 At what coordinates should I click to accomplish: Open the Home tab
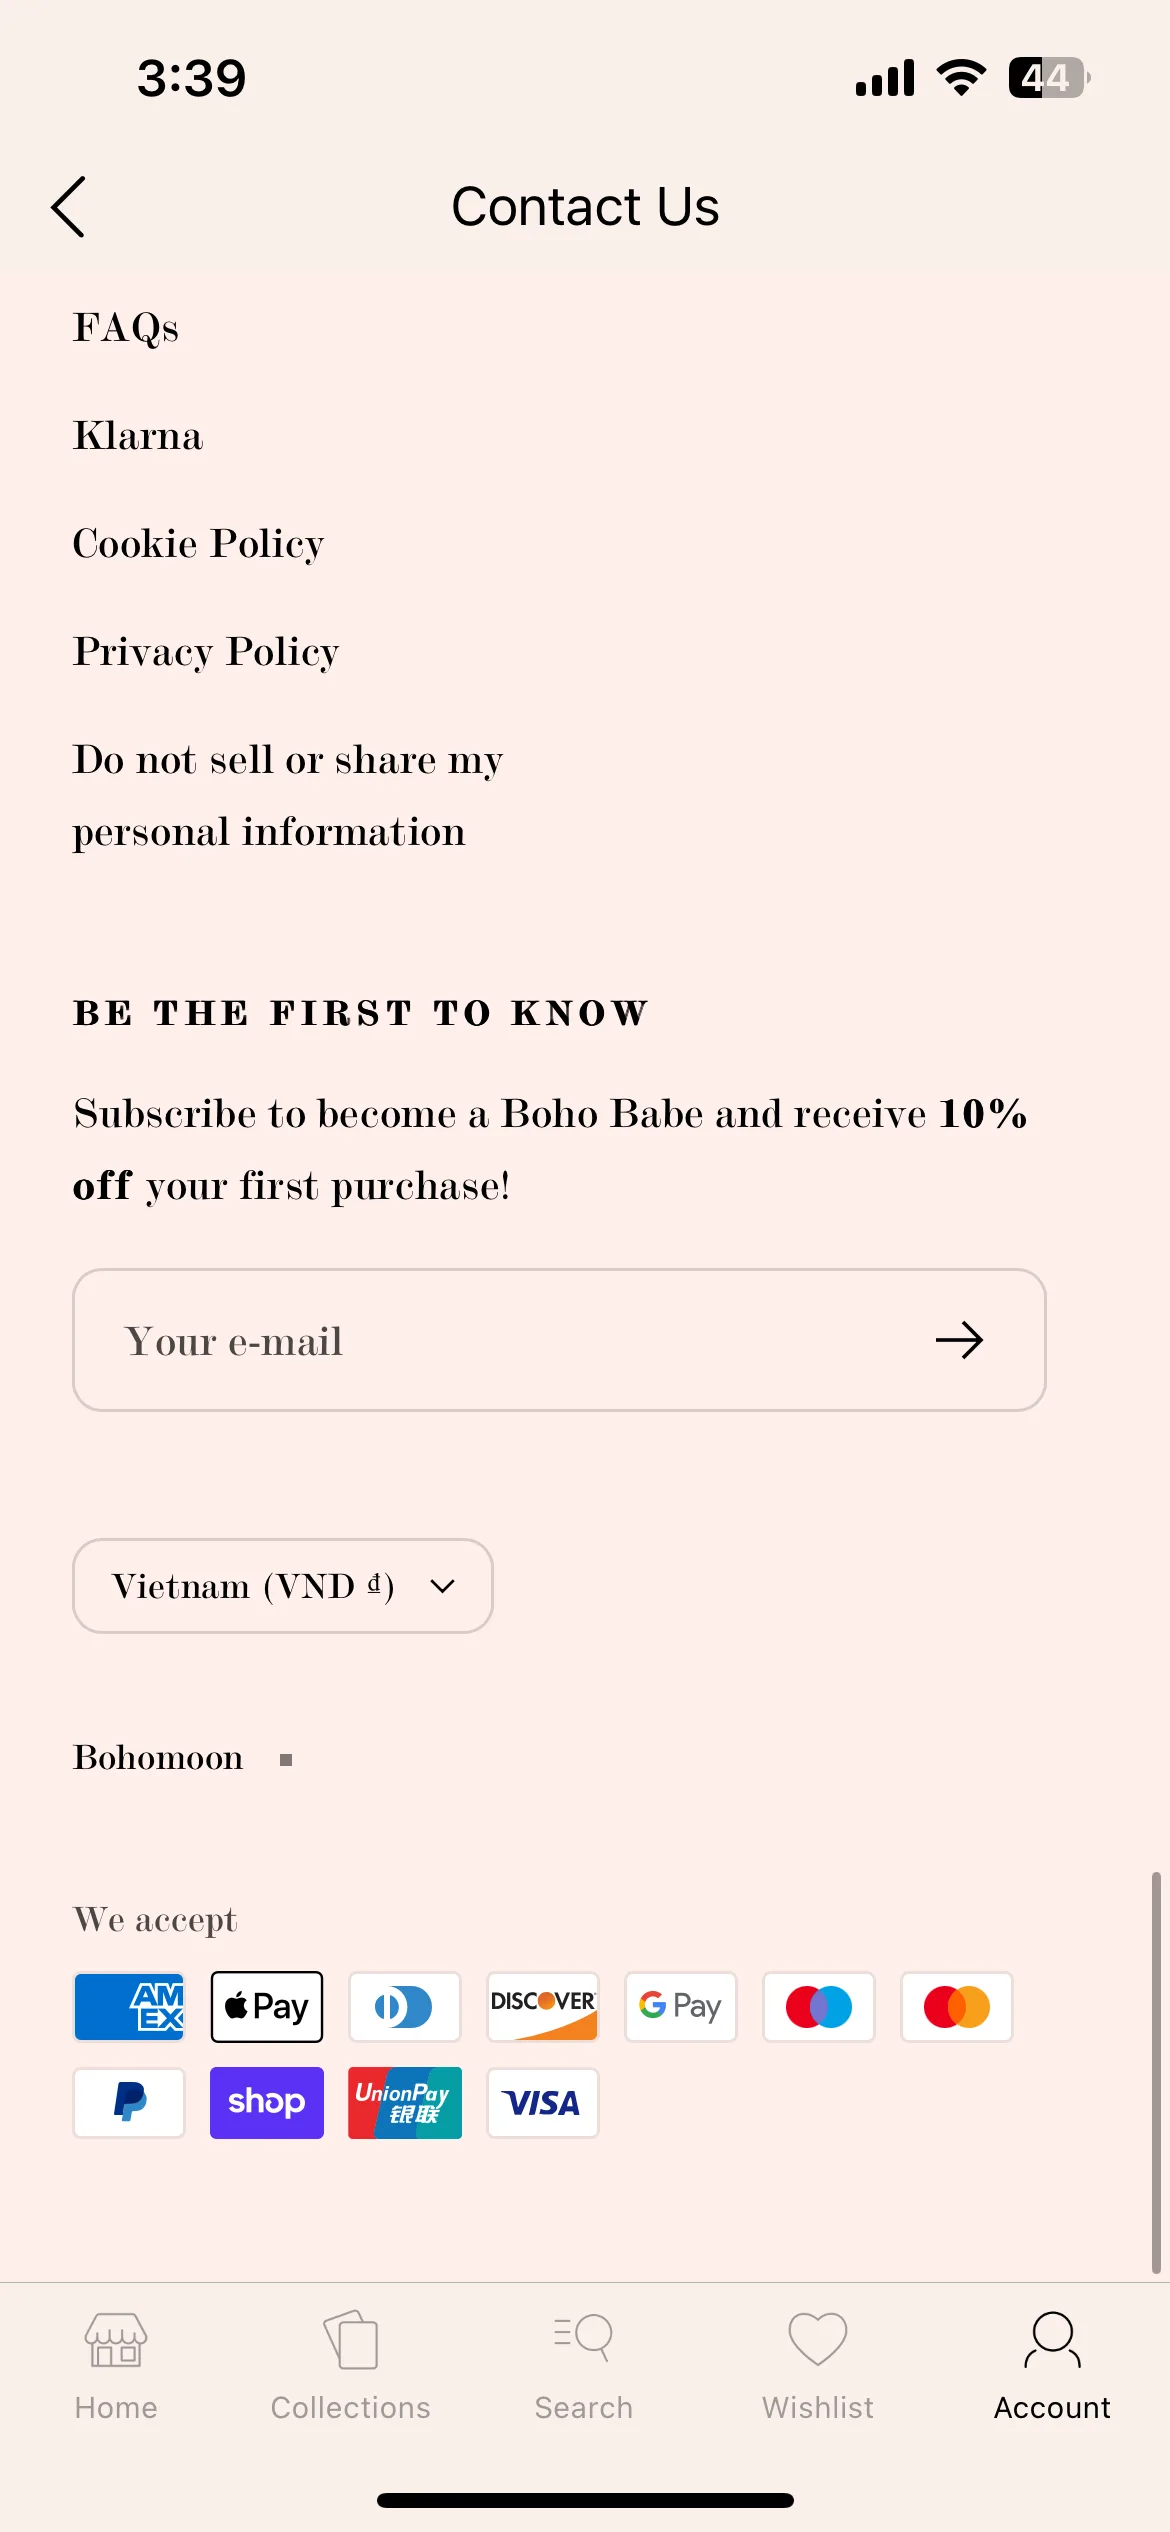[x=116, y=2366]
